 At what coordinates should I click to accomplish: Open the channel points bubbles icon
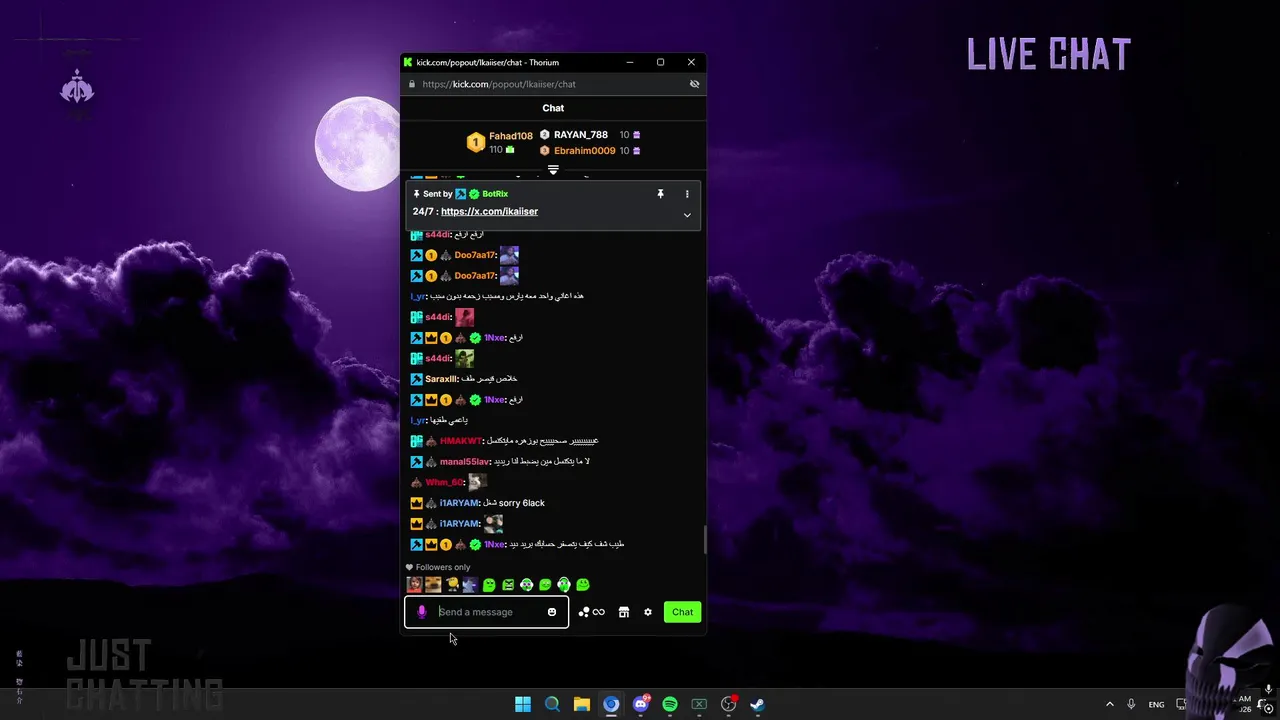(584, 612)
